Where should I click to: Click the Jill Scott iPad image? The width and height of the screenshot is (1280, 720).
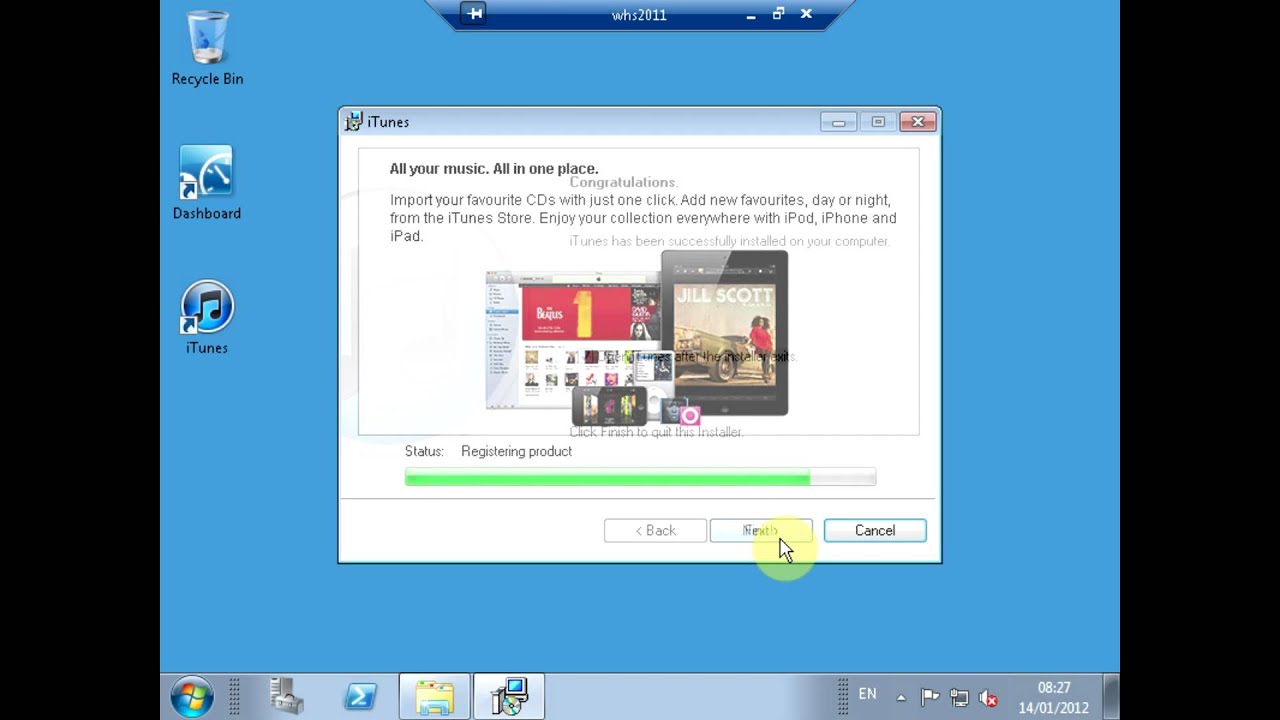coord(725,334)
